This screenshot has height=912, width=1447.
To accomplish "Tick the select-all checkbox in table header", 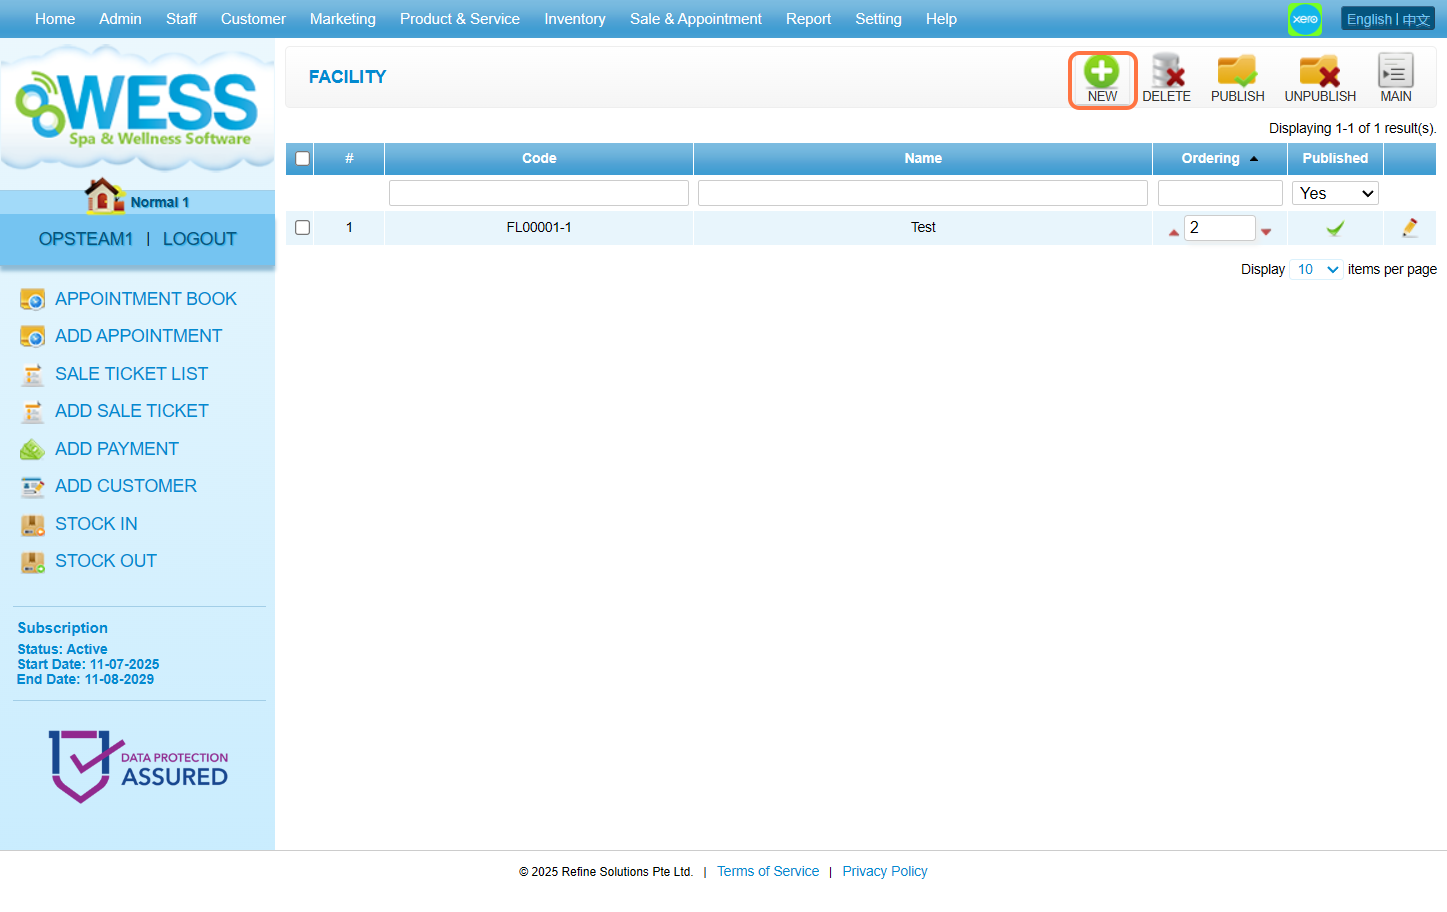I will pos(302,159).
